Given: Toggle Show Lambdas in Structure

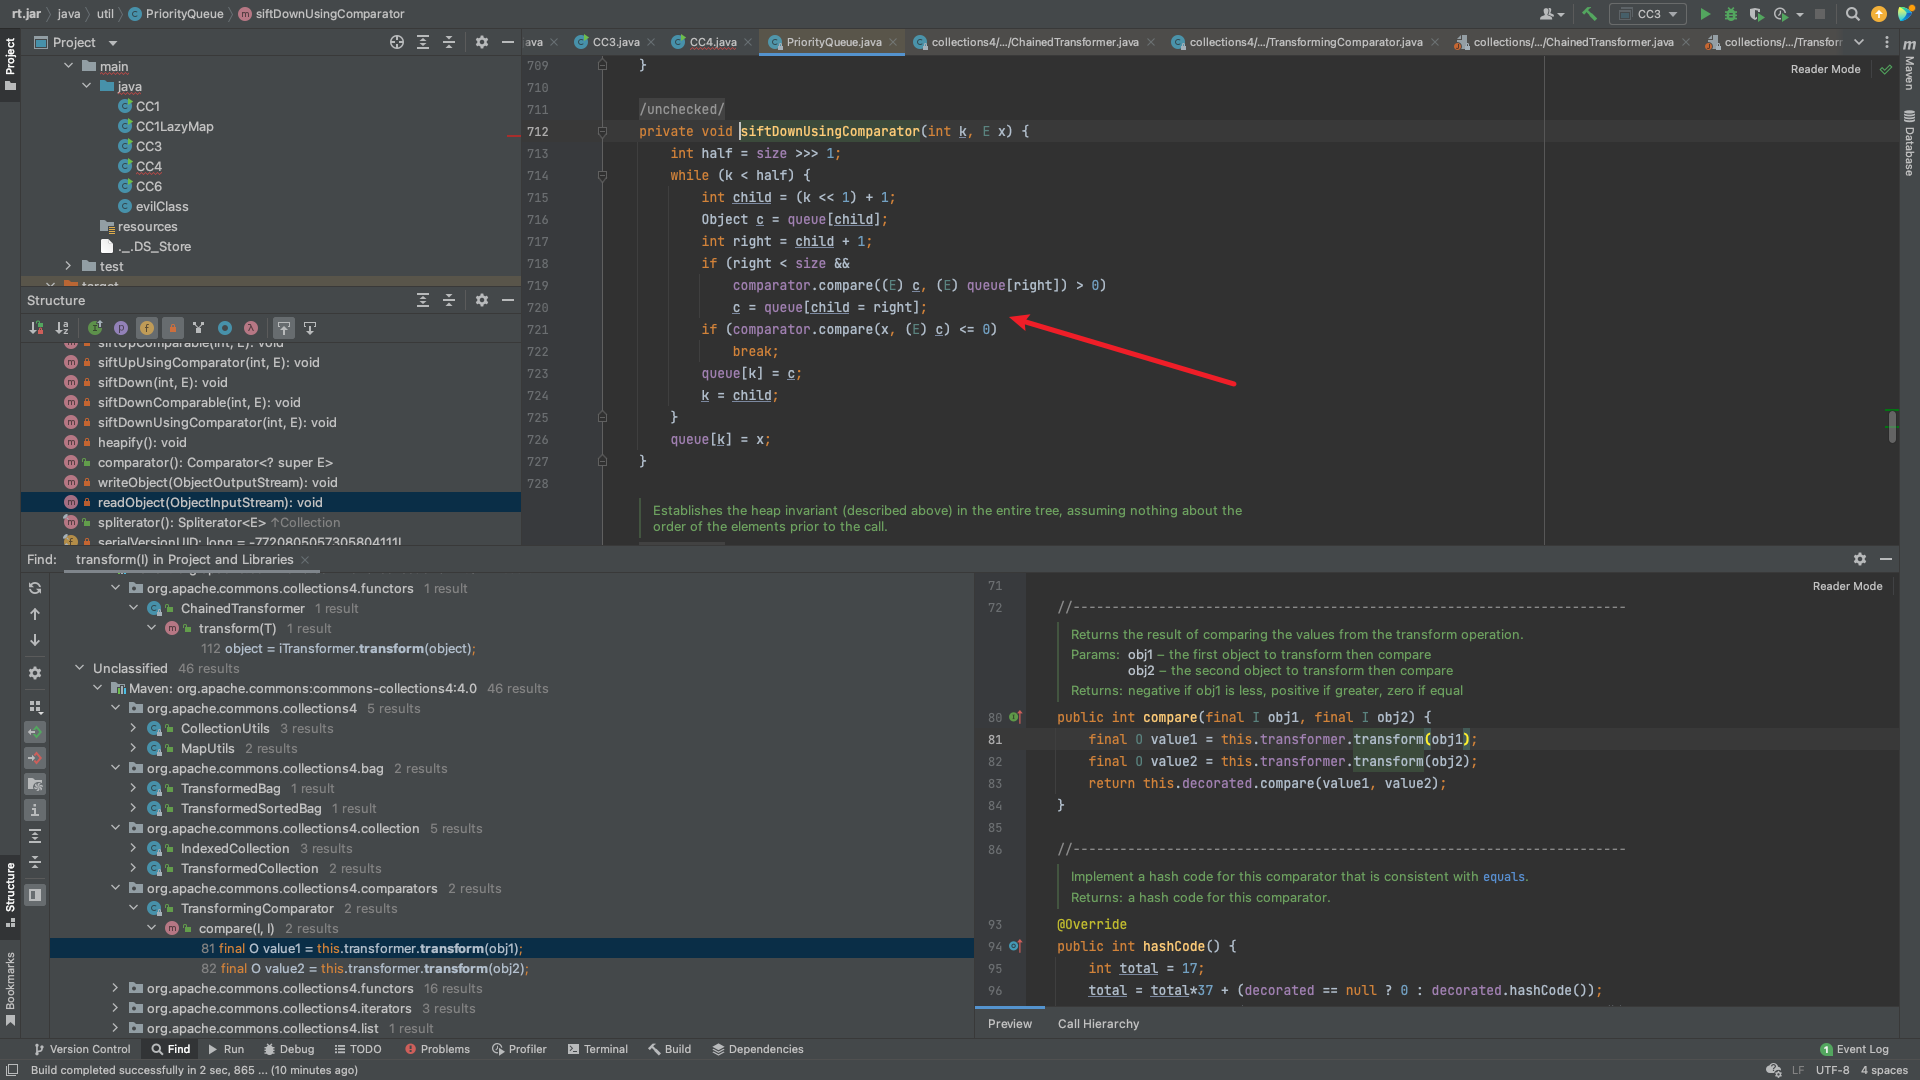Looking at the screenshot, I should point(251,328).
